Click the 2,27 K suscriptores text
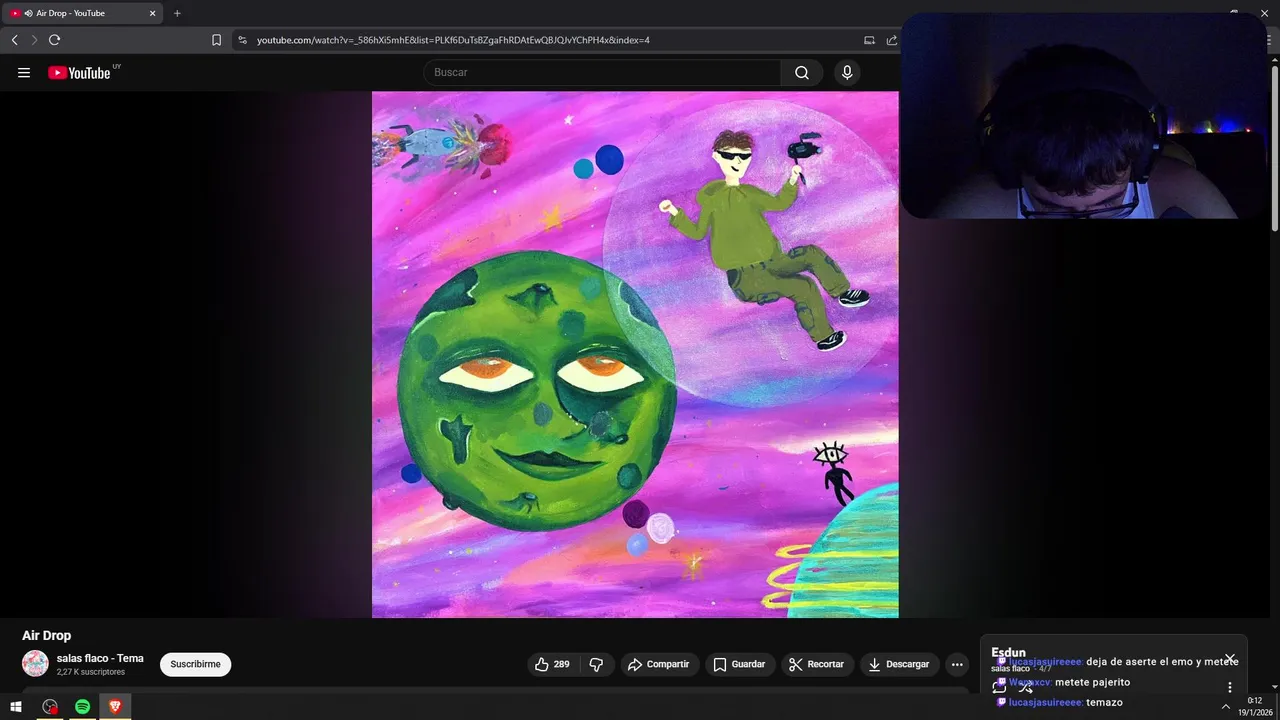 point(91,672)
